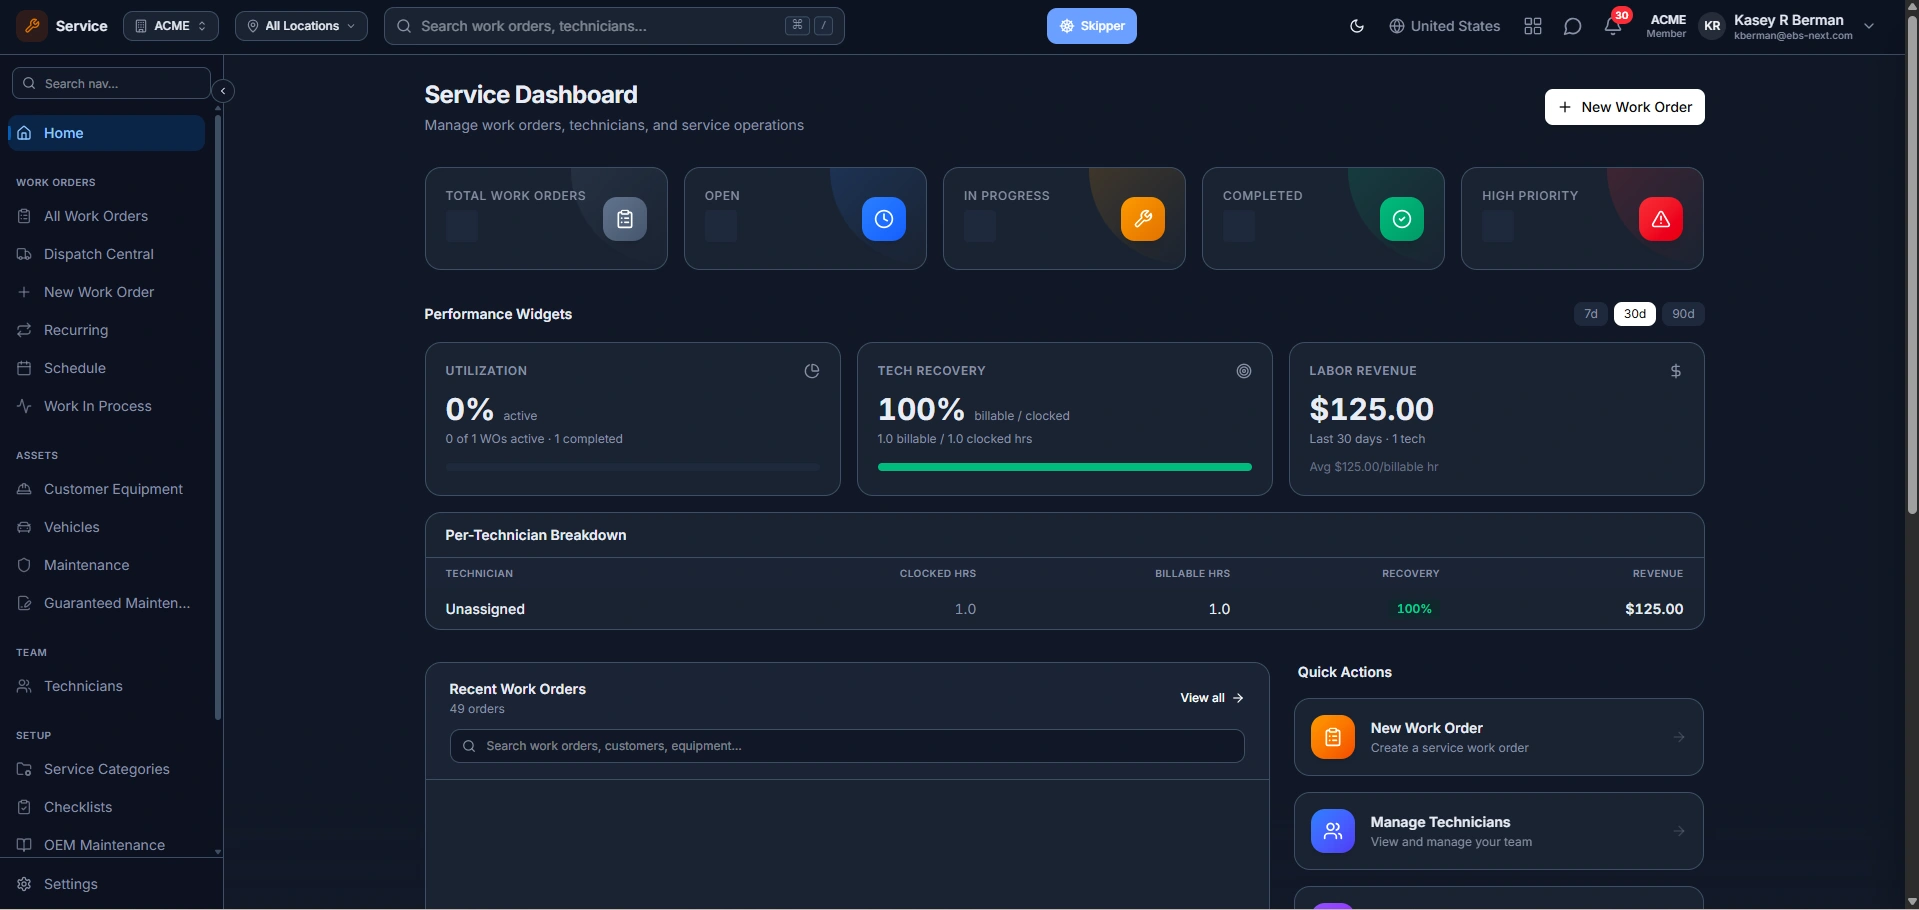
Task: Switch performance range to 90d
Action: point(1684,314)
